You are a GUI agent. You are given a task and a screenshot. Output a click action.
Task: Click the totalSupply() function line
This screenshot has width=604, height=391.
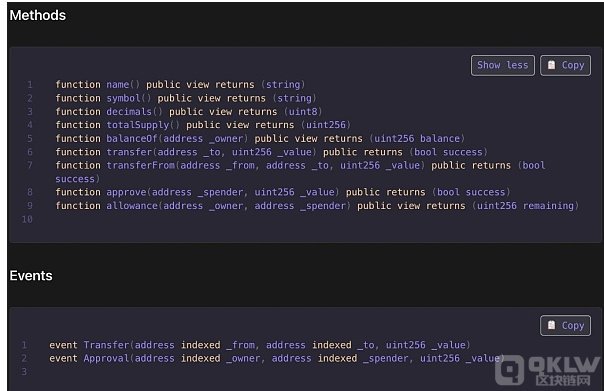[x=203, y=125]
